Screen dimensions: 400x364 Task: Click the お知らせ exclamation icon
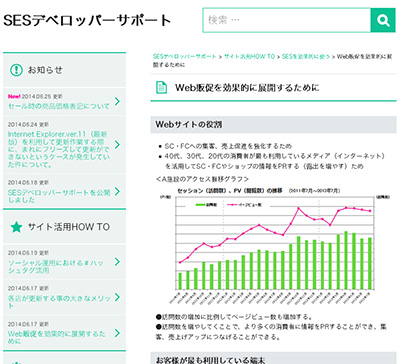[16, 70]
